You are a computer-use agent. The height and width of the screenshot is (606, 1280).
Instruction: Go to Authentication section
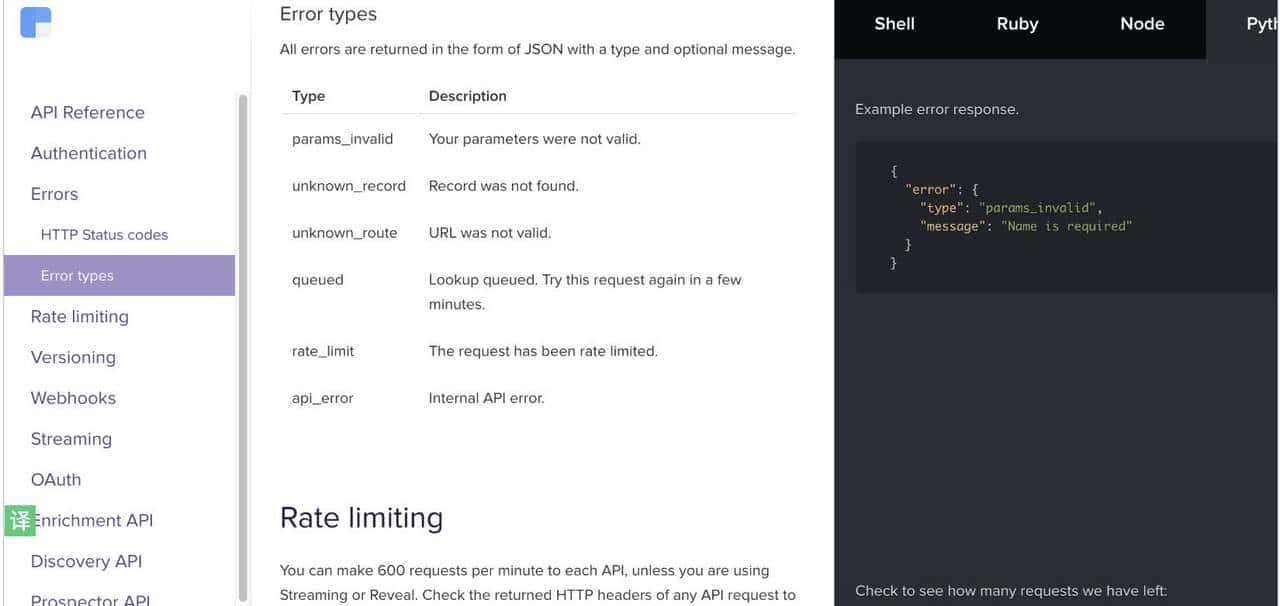89,153
